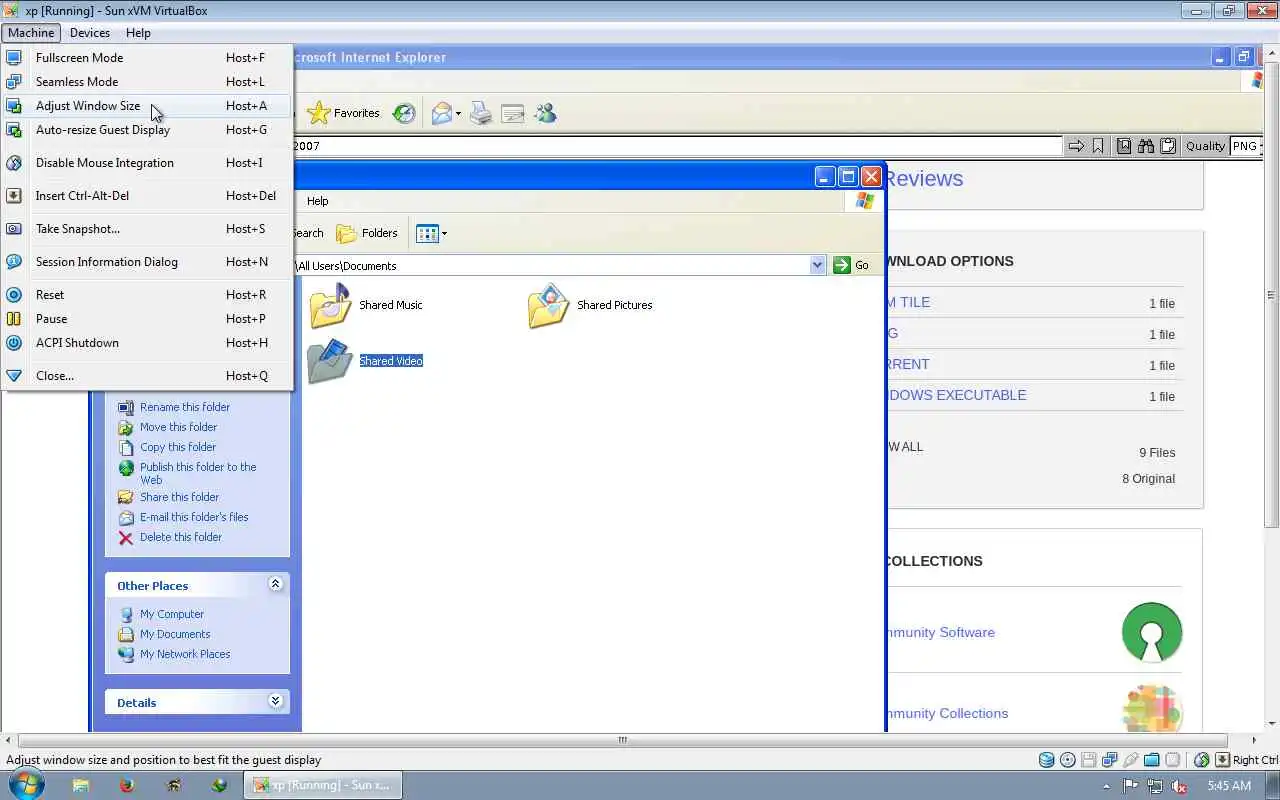Open My Network Places link
This screenshot has height=800, width=1280.
tap(185, 654)
